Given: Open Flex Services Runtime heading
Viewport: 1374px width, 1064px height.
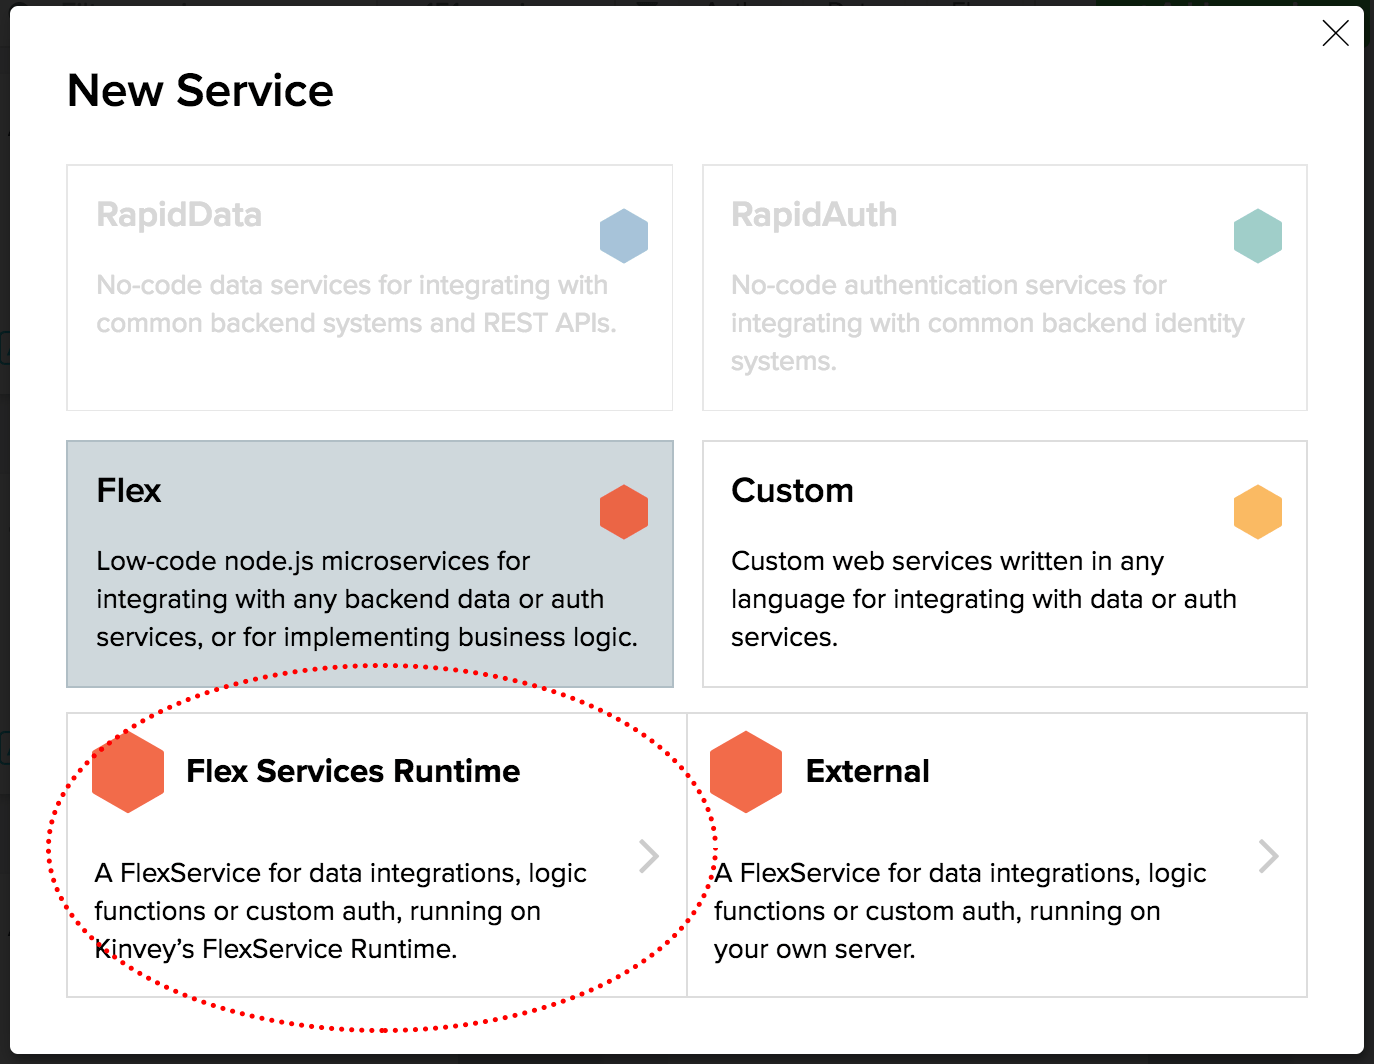Looking at the screenshot, I should pyautogui.click(x=353, y=771).
